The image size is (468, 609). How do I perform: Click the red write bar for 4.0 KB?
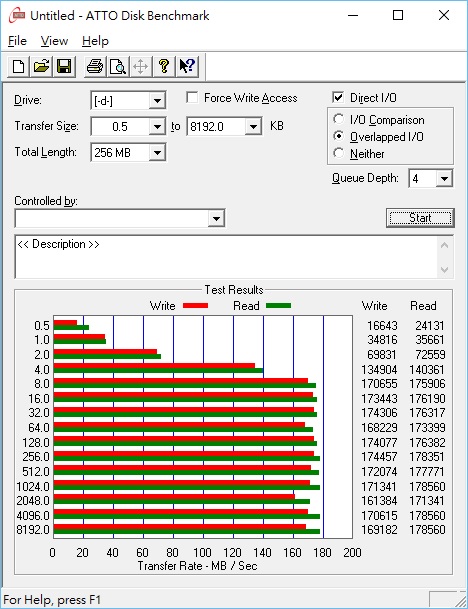154,365
